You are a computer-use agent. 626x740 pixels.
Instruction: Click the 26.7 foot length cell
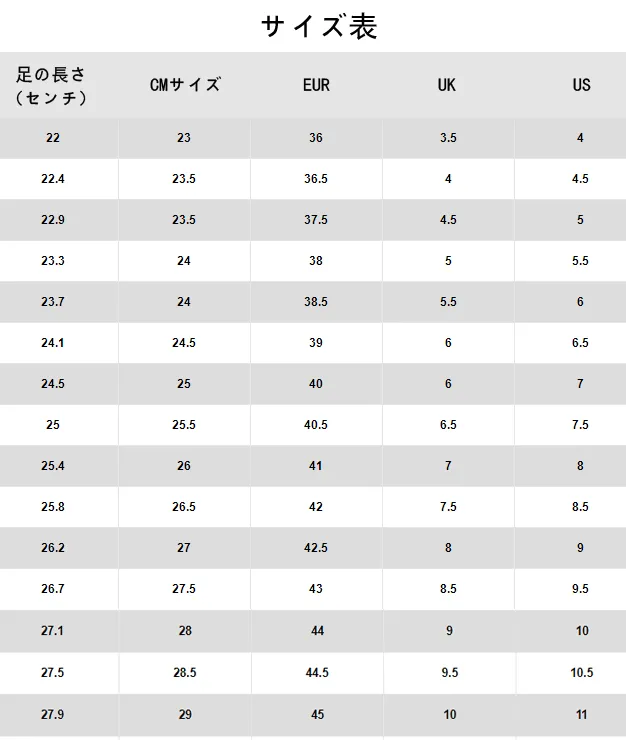(53, 589)
